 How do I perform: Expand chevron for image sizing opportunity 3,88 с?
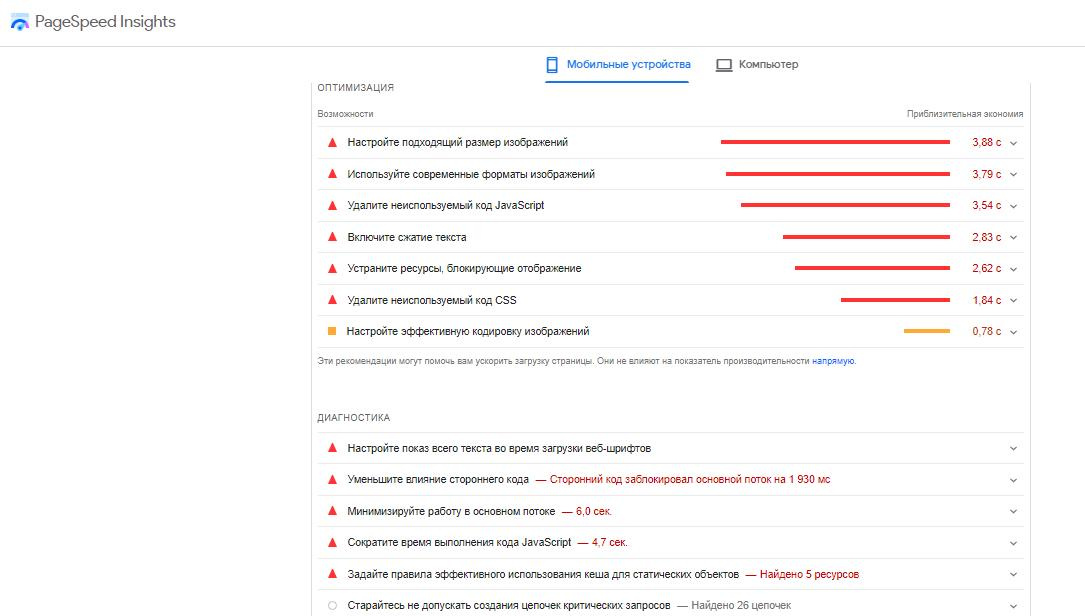coord(1013,143)
